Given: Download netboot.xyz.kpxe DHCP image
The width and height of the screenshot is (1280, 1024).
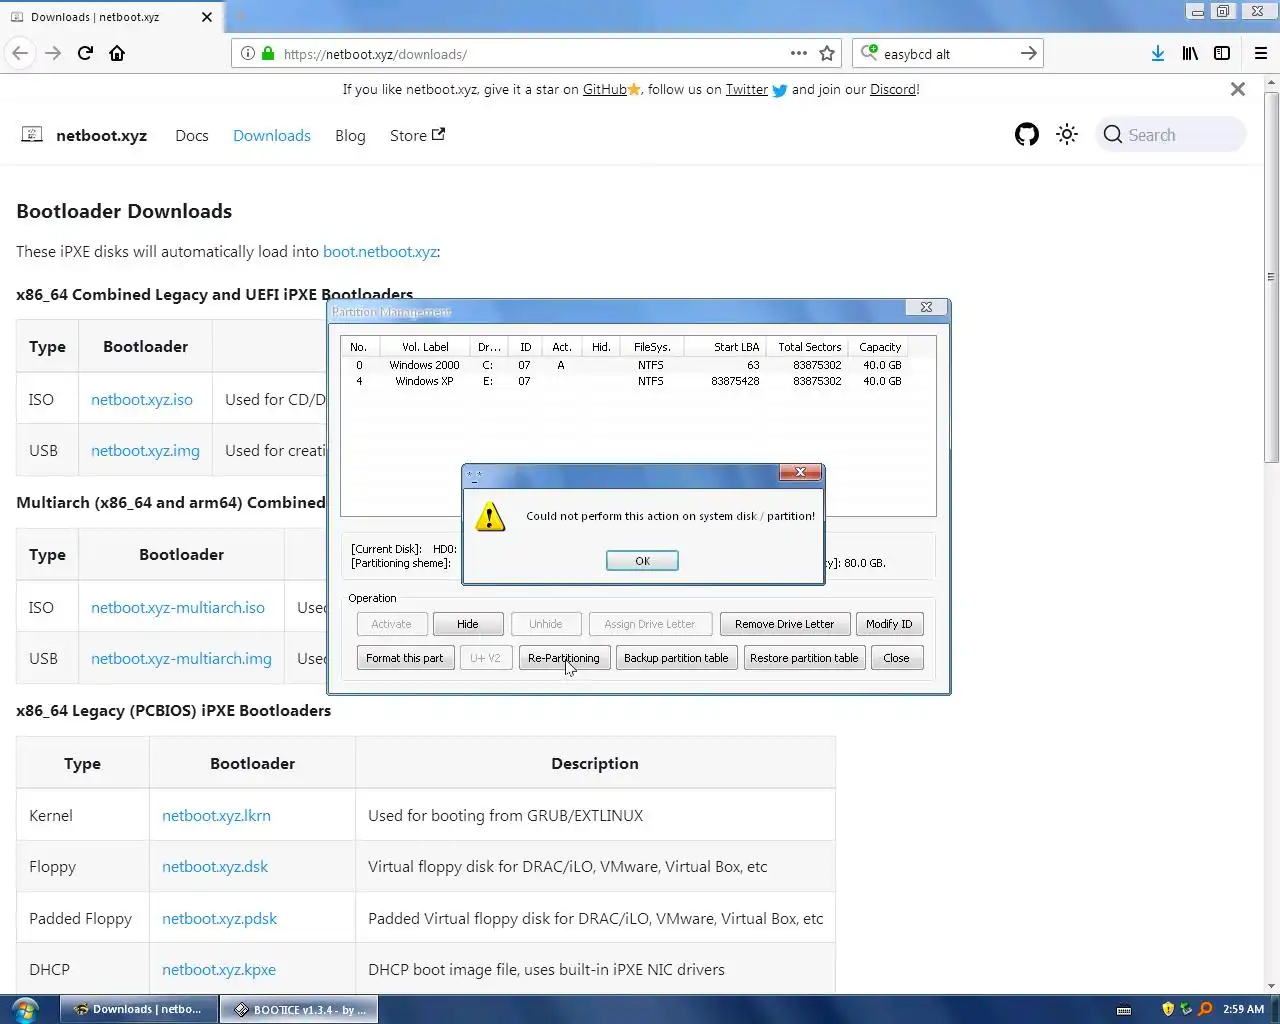Looking at the screenshot, I should [219, 969].
